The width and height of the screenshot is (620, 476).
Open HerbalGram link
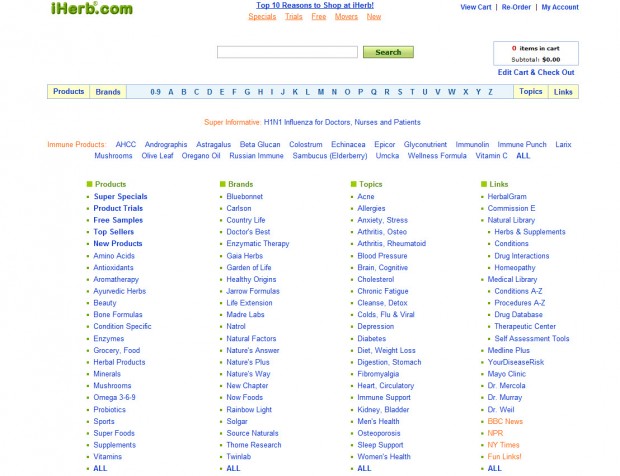coord(507,196)
